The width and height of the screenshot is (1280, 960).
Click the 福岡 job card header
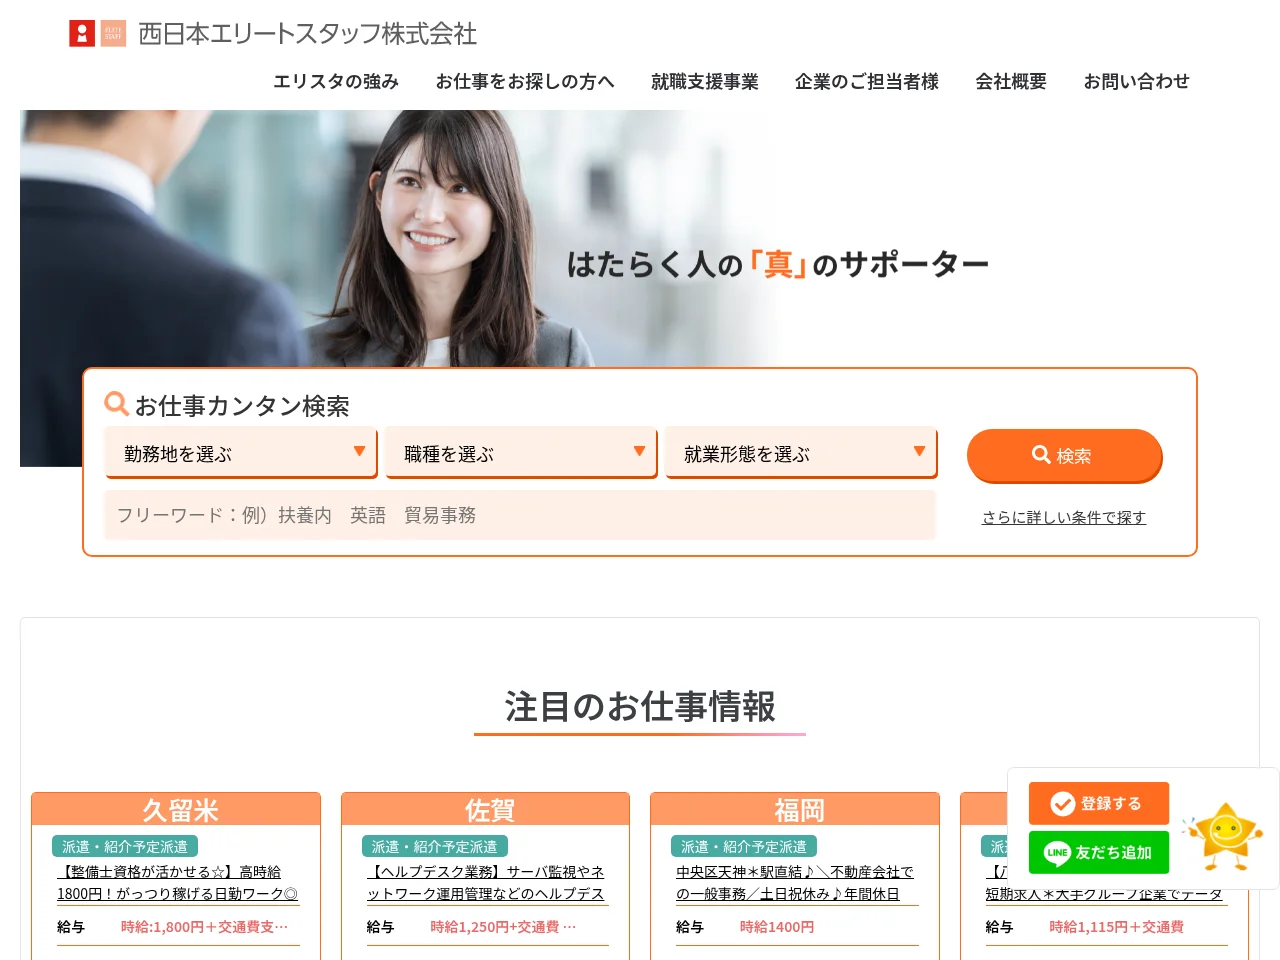point(795,809)
